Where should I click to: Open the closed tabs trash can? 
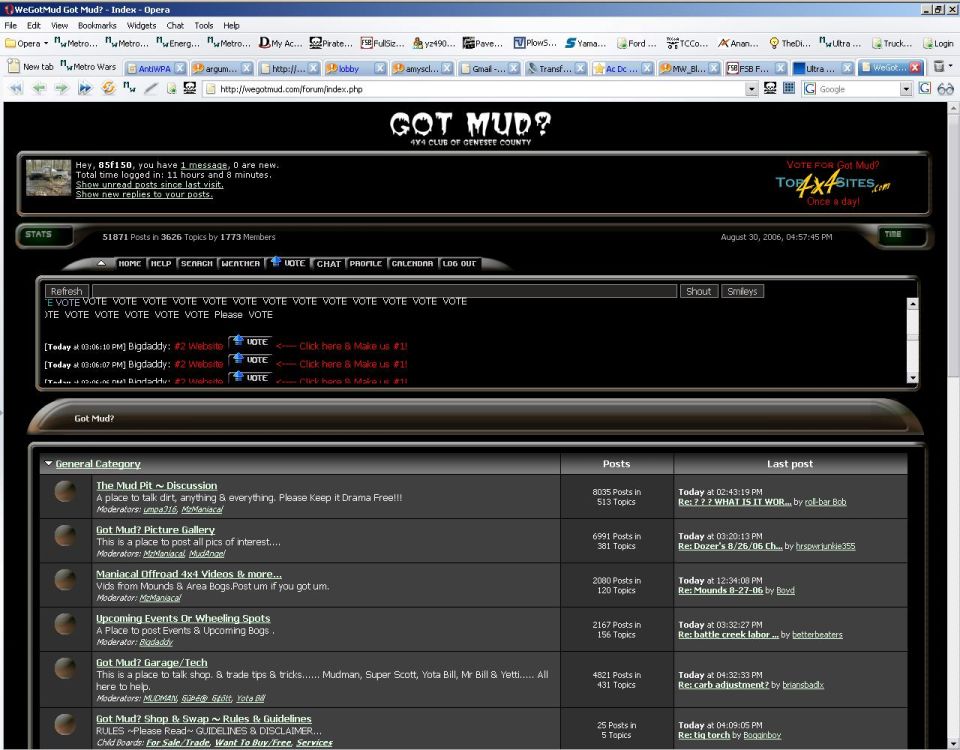click(x=939, y=67)
